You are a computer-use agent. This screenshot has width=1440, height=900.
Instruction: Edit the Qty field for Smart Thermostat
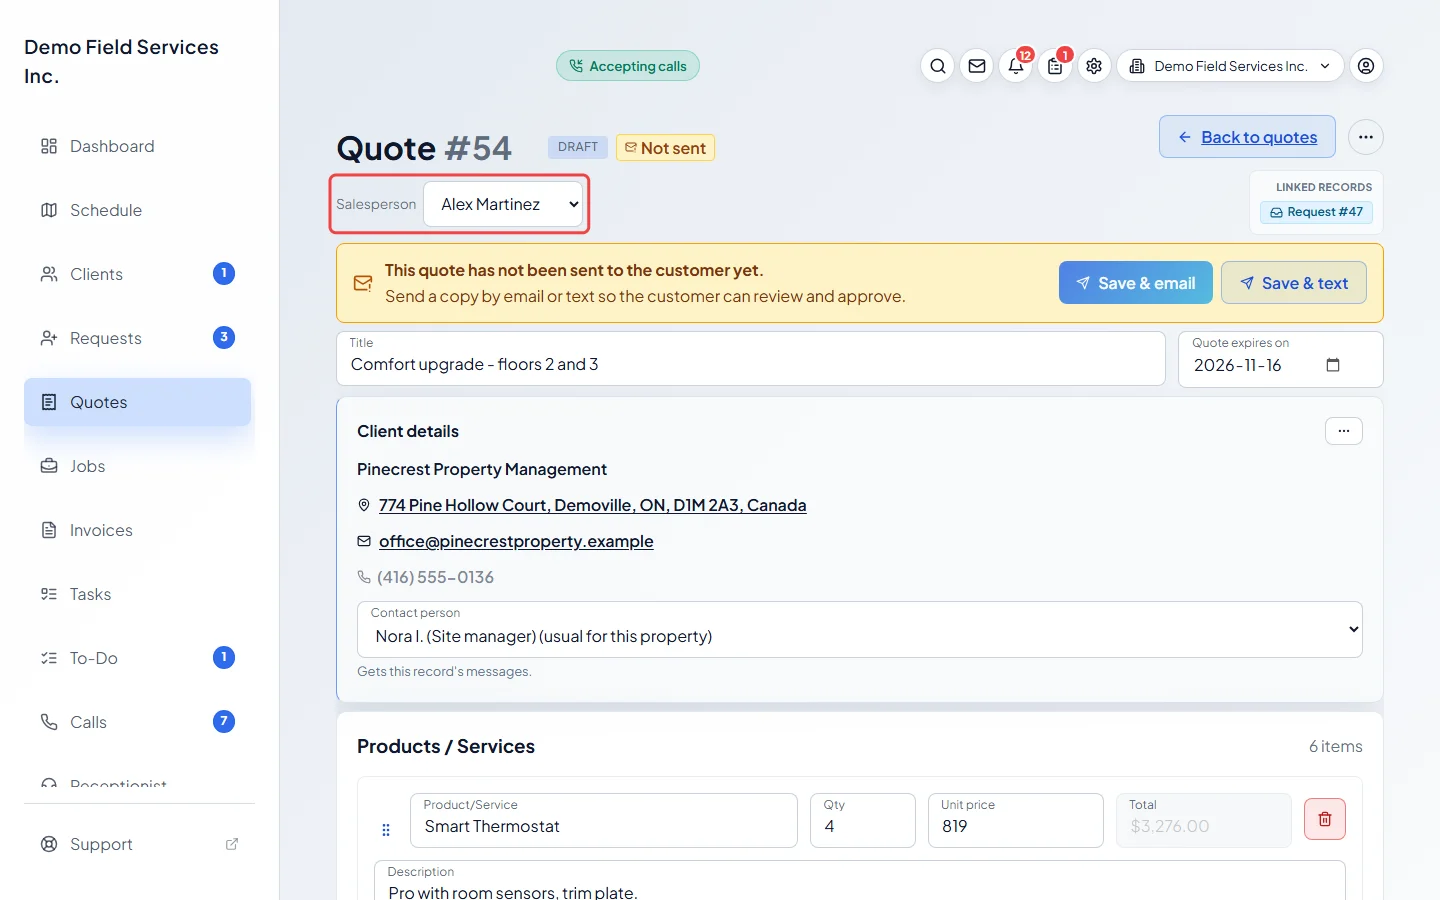[863, 820]
